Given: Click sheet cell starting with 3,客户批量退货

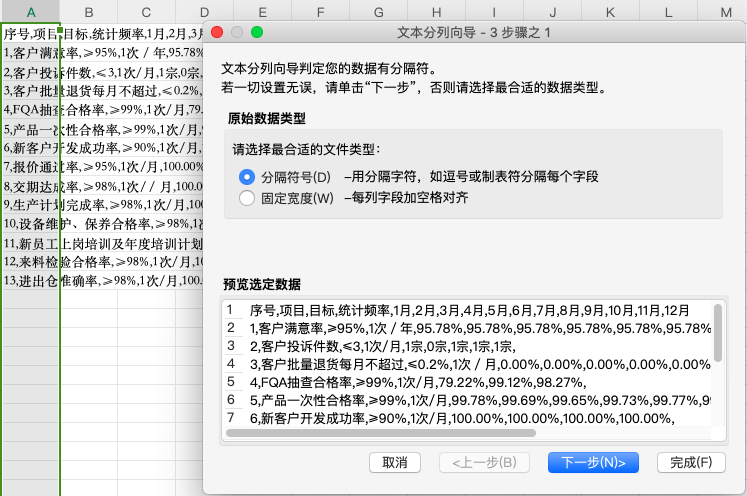Looking at the screenshot, I should pyautogui.click(x=30, y=91).
